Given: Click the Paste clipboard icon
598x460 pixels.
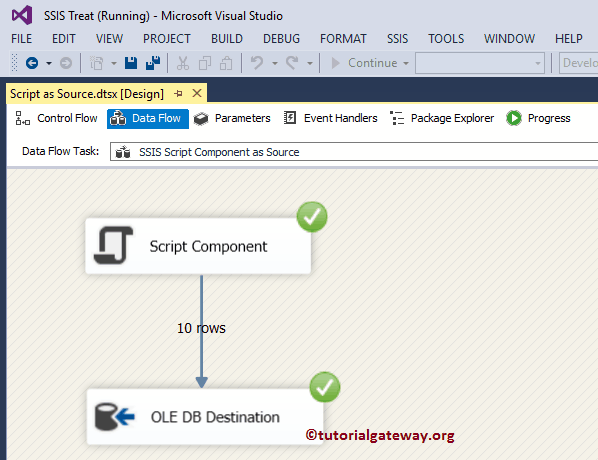Looking at the screenshot, I should (226, 63).
